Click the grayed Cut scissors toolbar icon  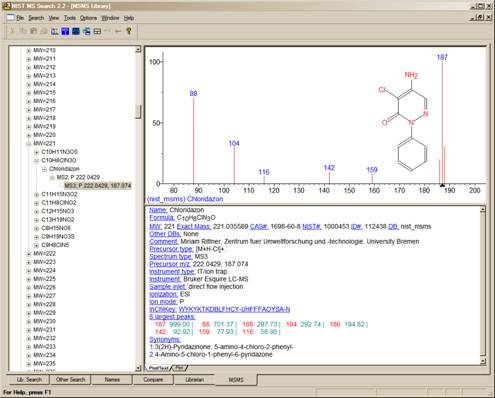point(13,31)
